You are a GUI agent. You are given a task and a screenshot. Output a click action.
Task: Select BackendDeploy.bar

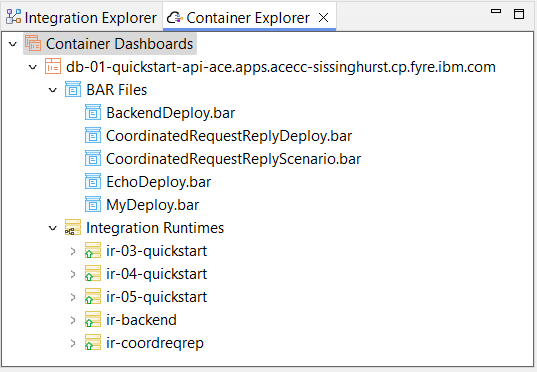(171, 113)
